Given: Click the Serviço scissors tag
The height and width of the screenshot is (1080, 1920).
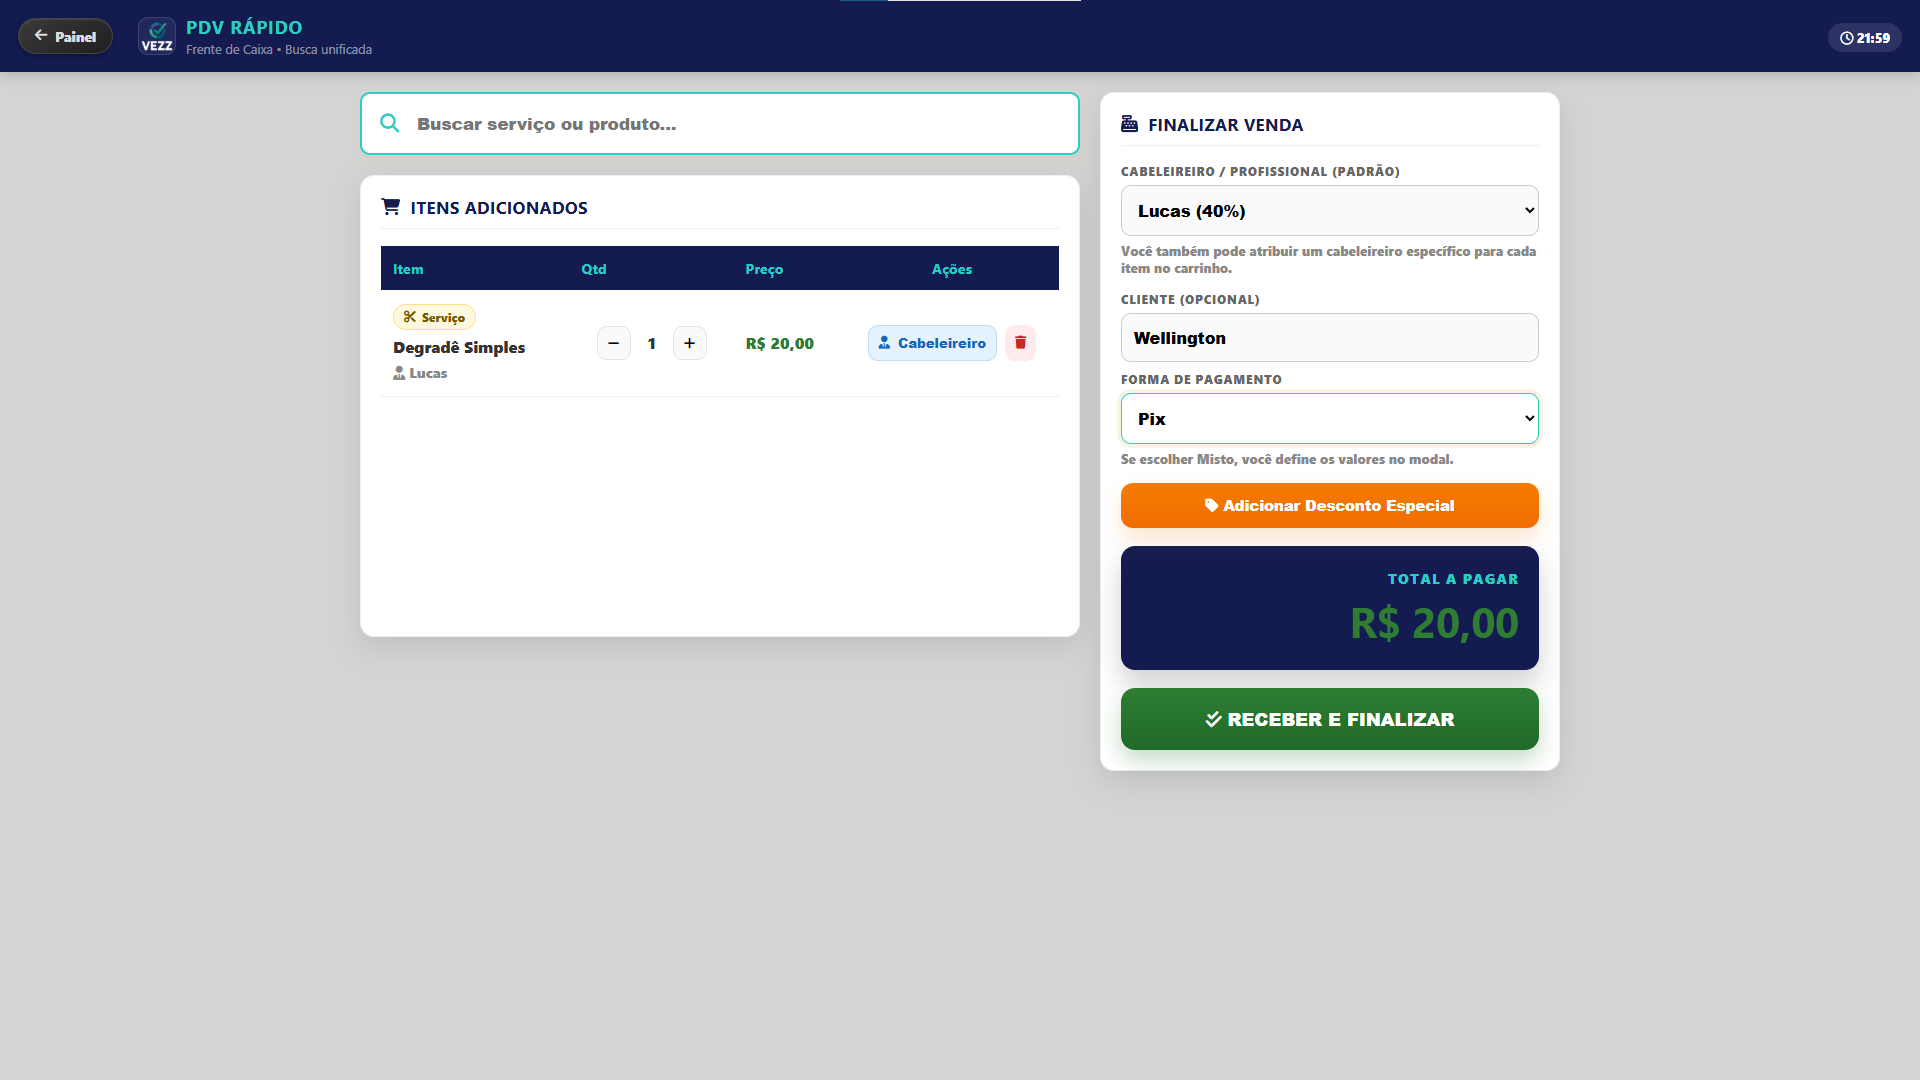Looking at the screenshot, I should pos(434,317).
